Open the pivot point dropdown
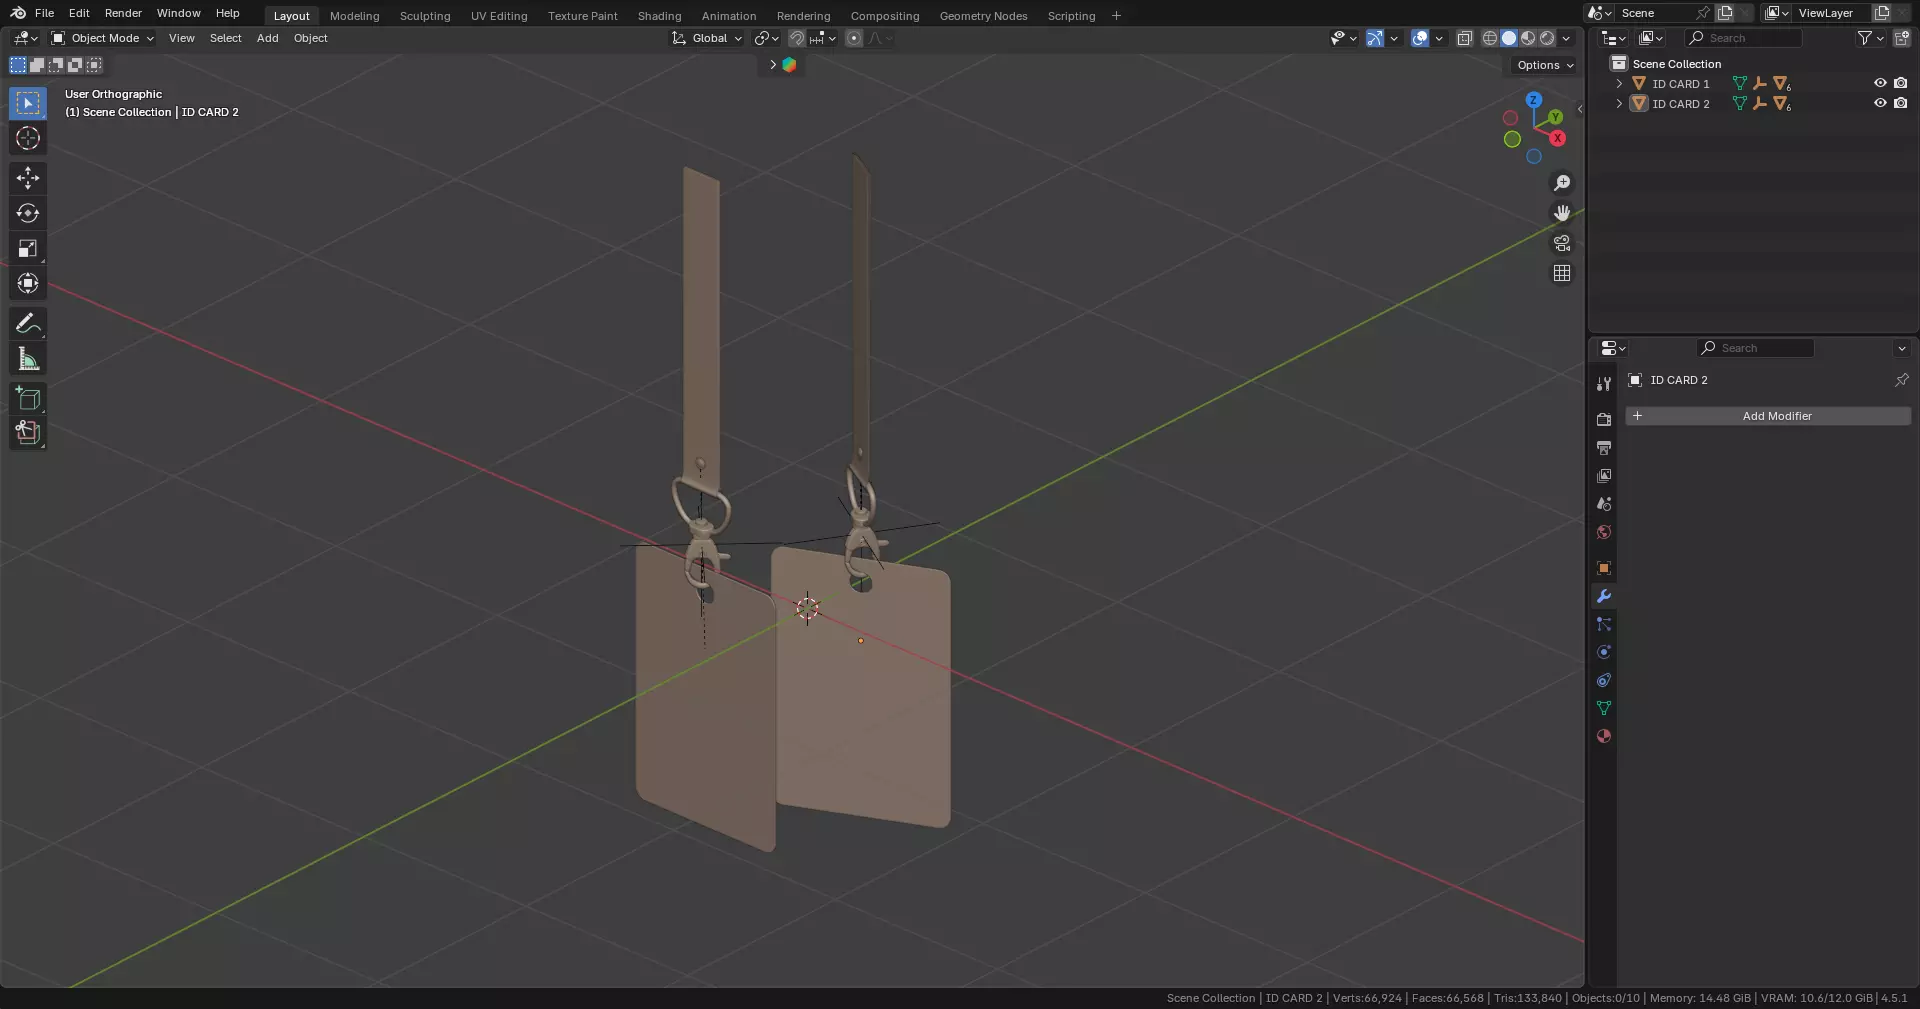 click(766, 38)
